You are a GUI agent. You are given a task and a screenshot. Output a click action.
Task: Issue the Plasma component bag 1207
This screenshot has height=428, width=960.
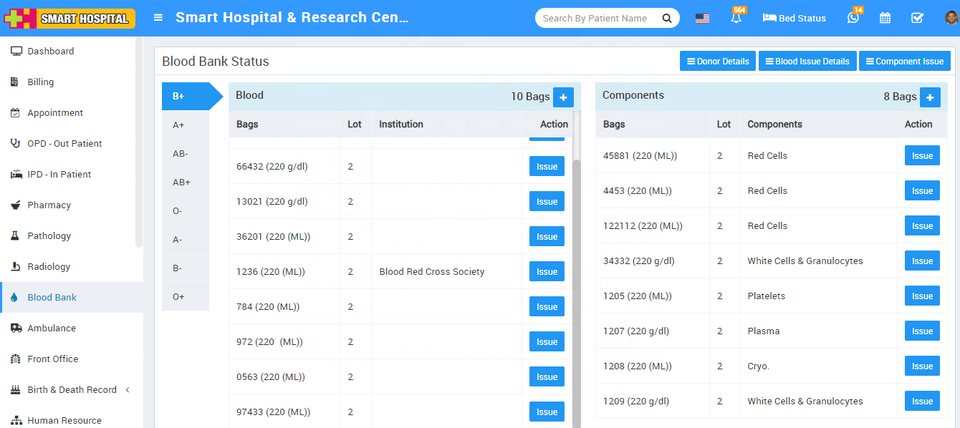coord(922,331)
